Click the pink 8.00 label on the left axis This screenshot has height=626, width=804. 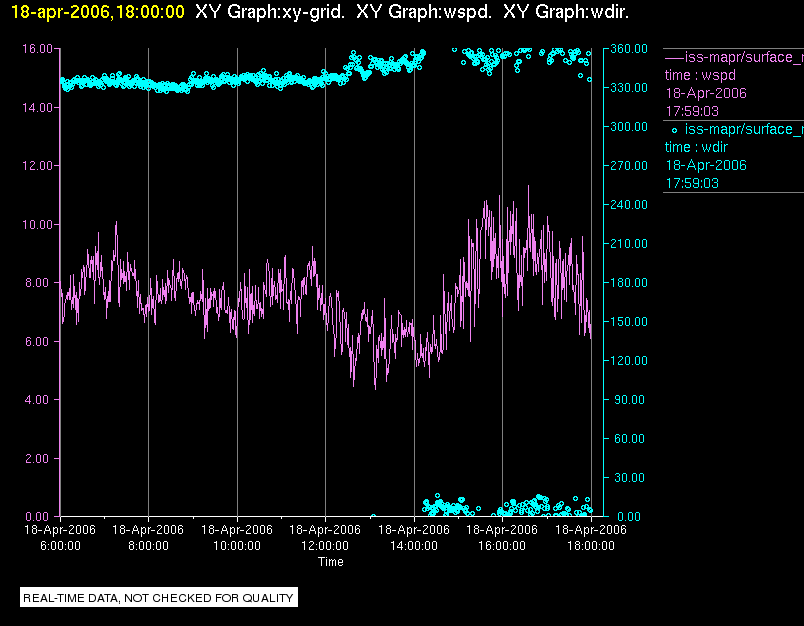pos(41,283)
